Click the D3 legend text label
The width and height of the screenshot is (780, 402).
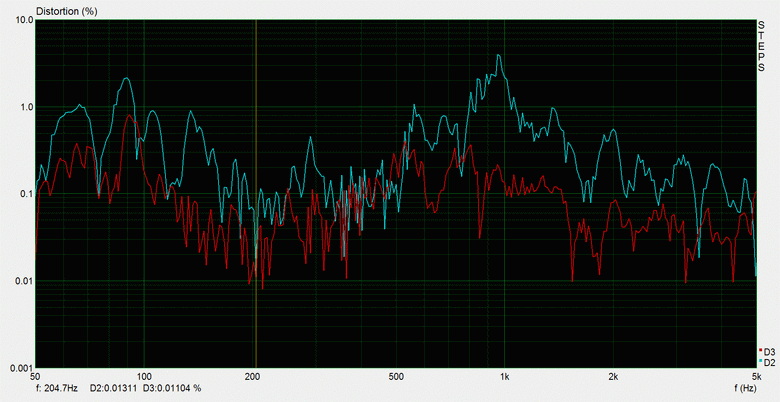coord(769,352)
